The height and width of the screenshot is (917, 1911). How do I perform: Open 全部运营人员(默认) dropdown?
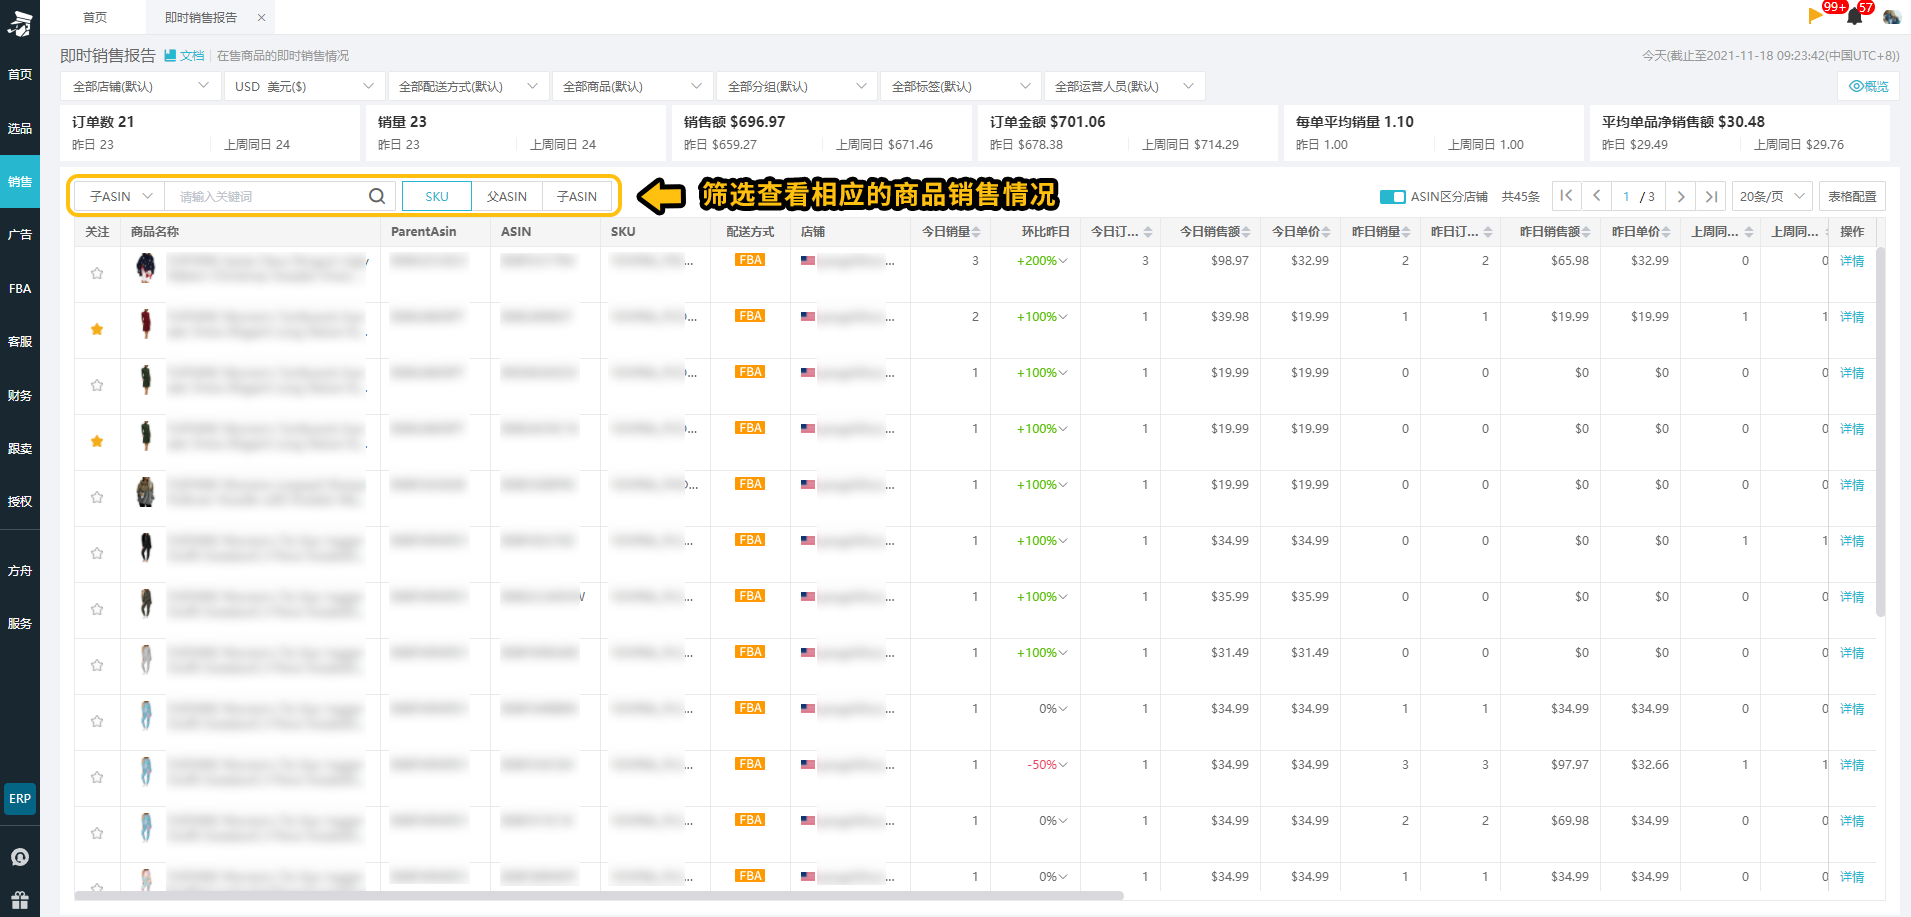coord(1124,86)
